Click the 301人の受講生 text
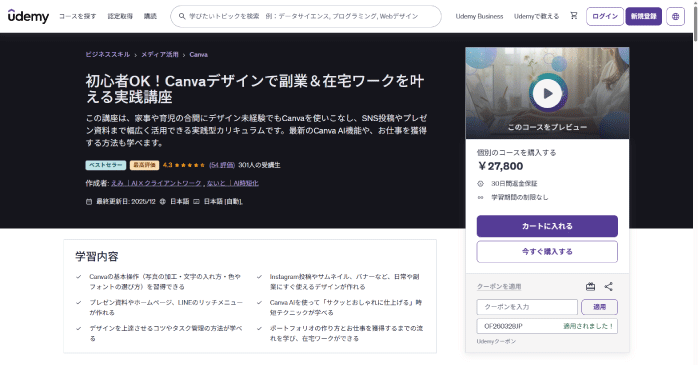 coord(259,165)
